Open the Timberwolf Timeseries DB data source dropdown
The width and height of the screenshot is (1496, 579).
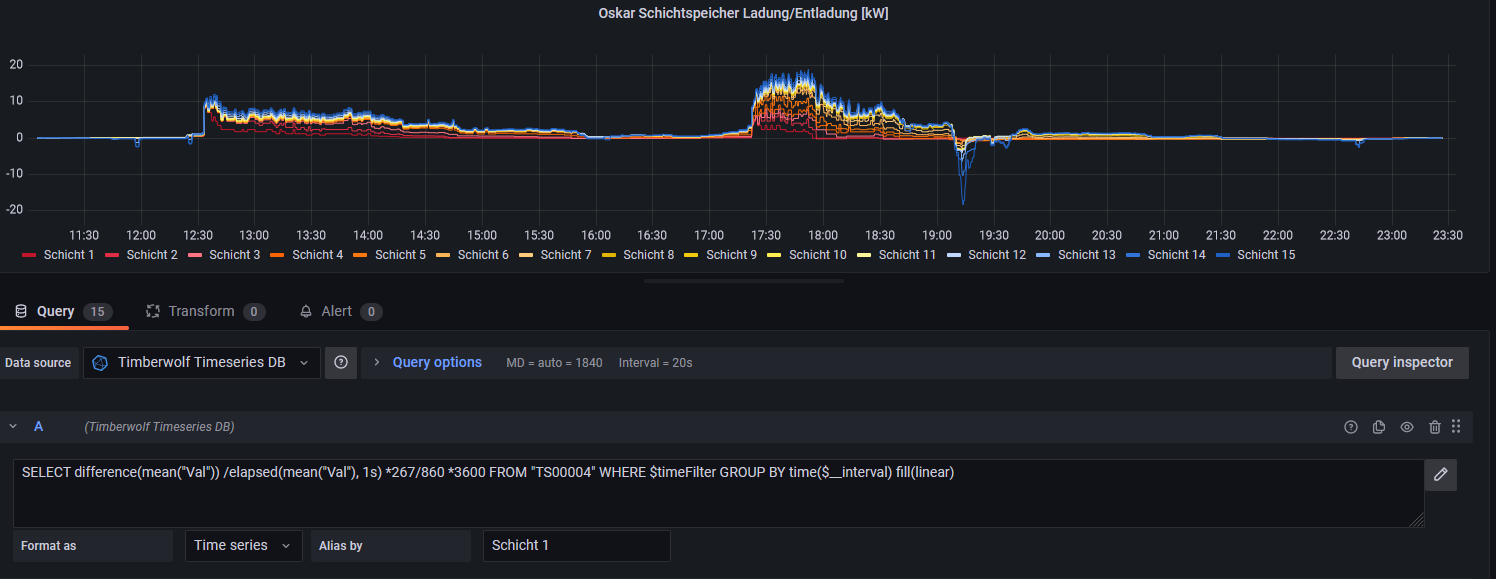(x=202, y=363)
